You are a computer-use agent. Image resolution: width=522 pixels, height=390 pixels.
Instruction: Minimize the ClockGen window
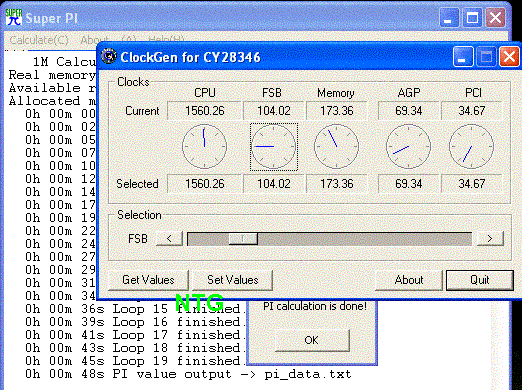463,57
